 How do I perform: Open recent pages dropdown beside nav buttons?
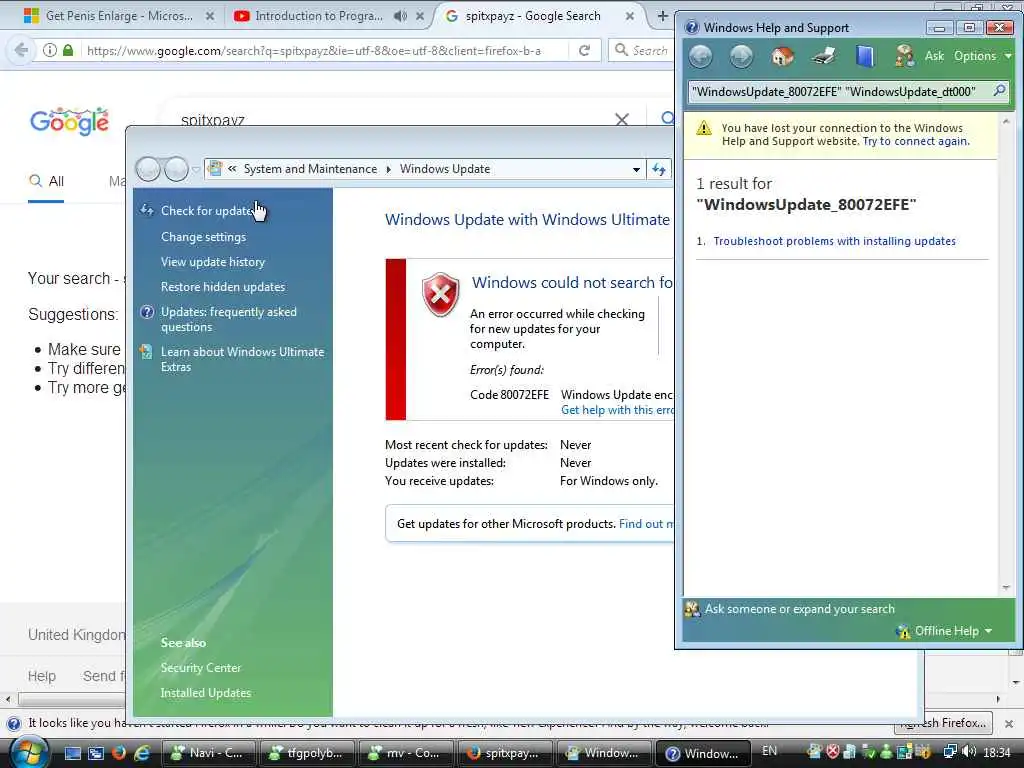[x=195, y=170]
